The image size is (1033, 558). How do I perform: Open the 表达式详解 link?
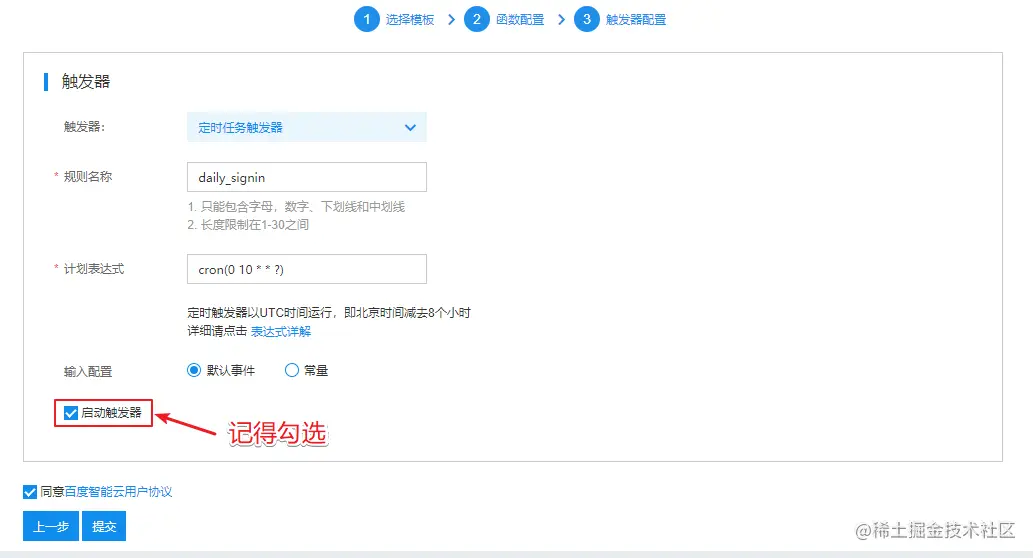coord(281,331)
